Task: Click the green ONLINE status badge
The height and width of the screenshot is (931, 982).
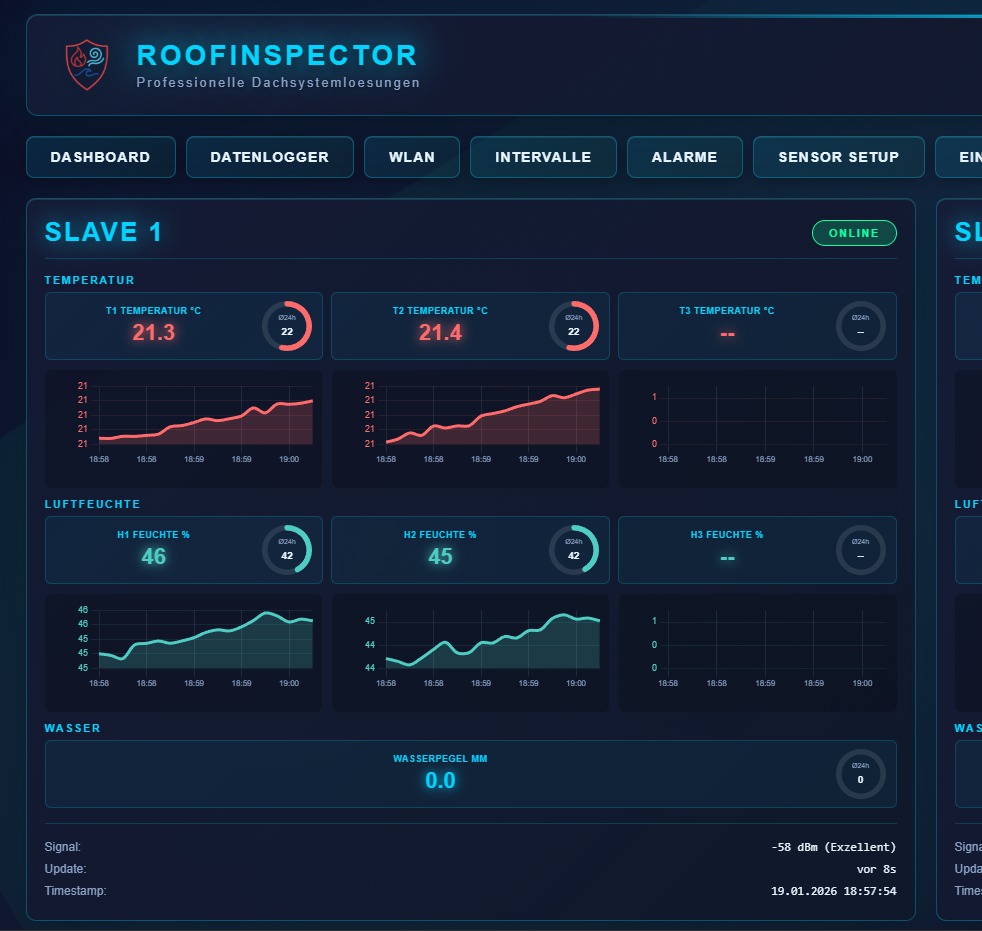Action: (x=854, y=233)
